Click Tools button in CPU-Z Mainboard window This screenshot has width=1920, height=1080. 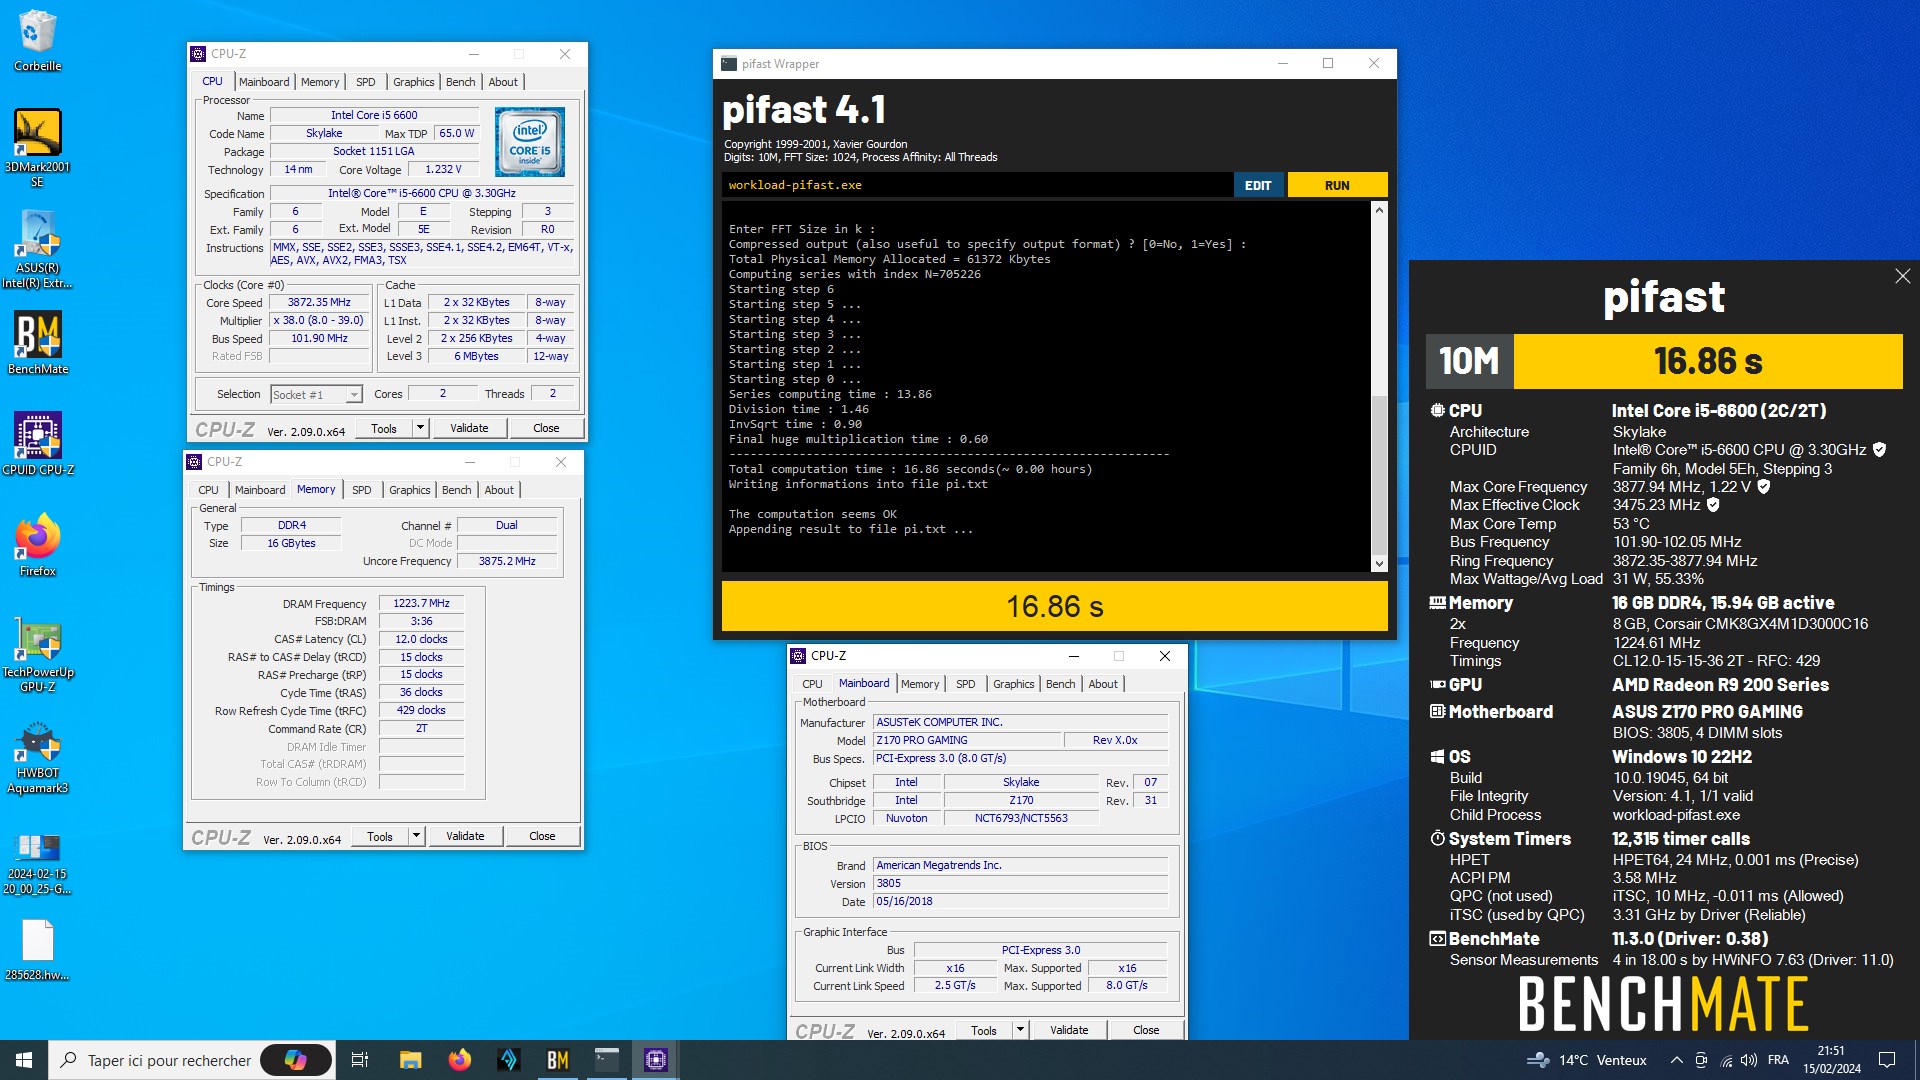983,1030
